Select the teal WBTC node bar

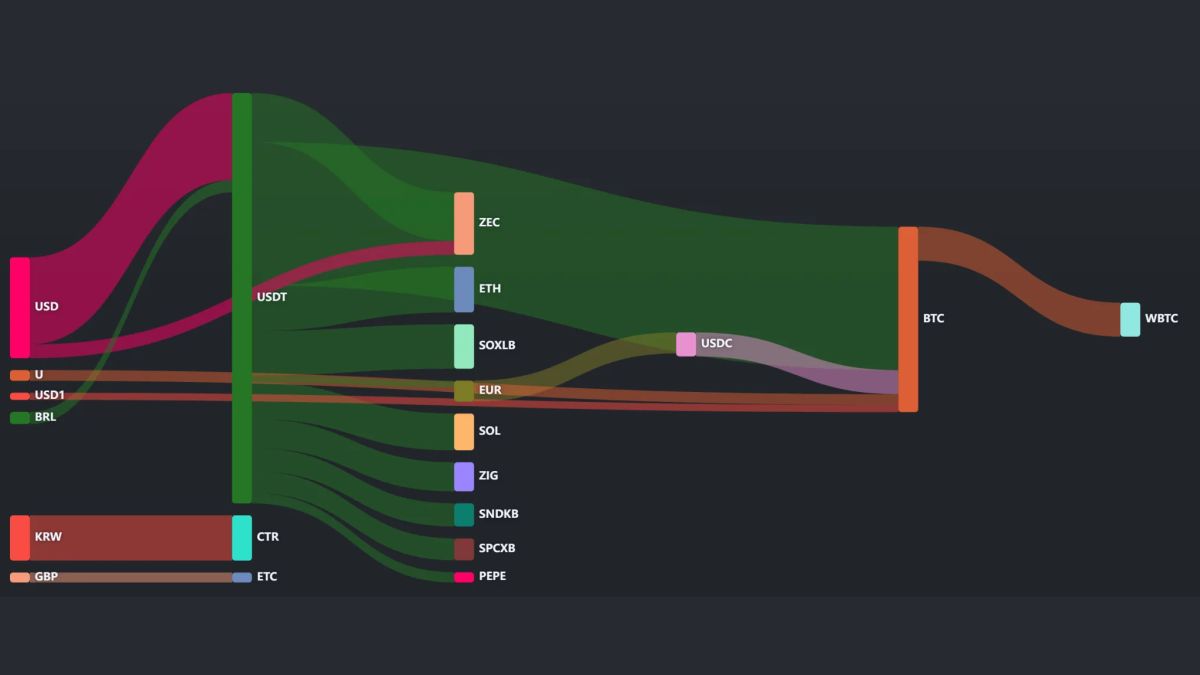point(1130,319)
